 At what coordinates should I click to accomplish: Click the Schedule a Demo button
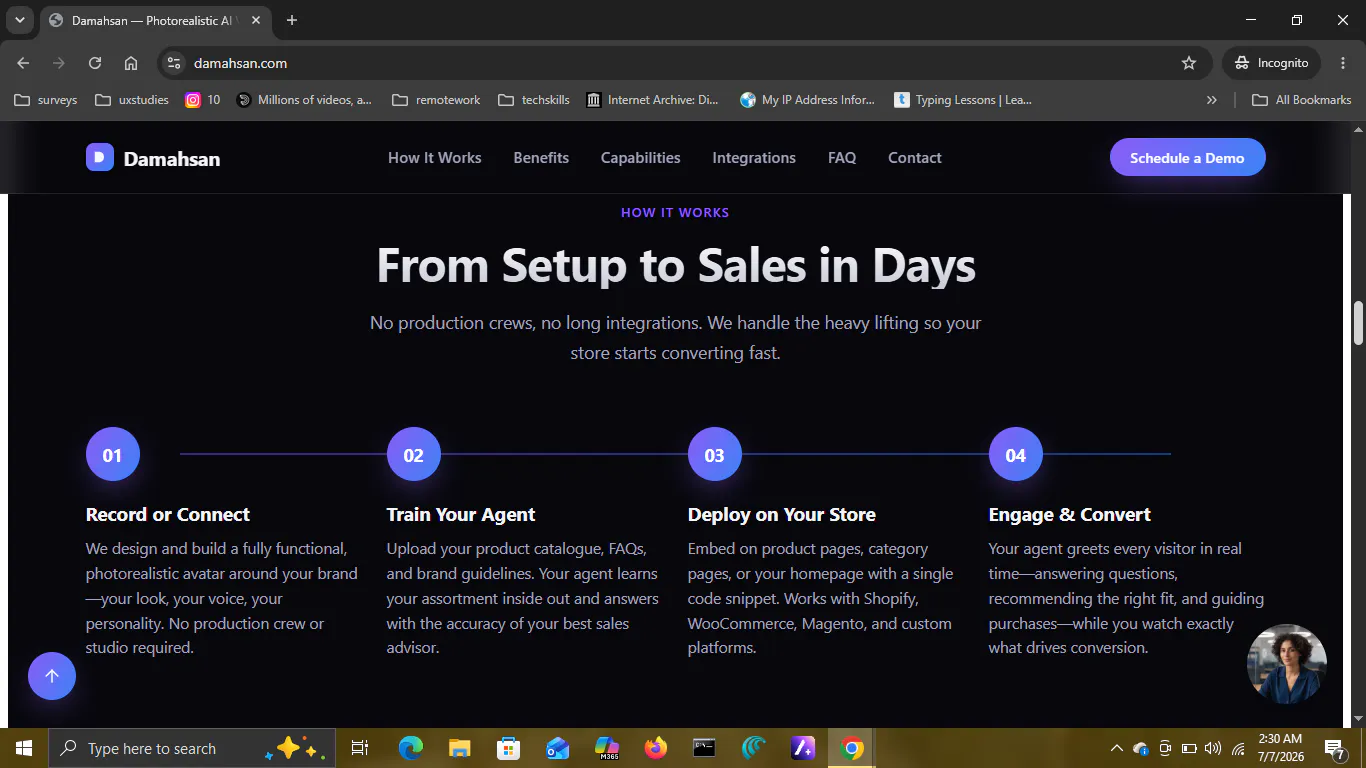[1187, 158]
